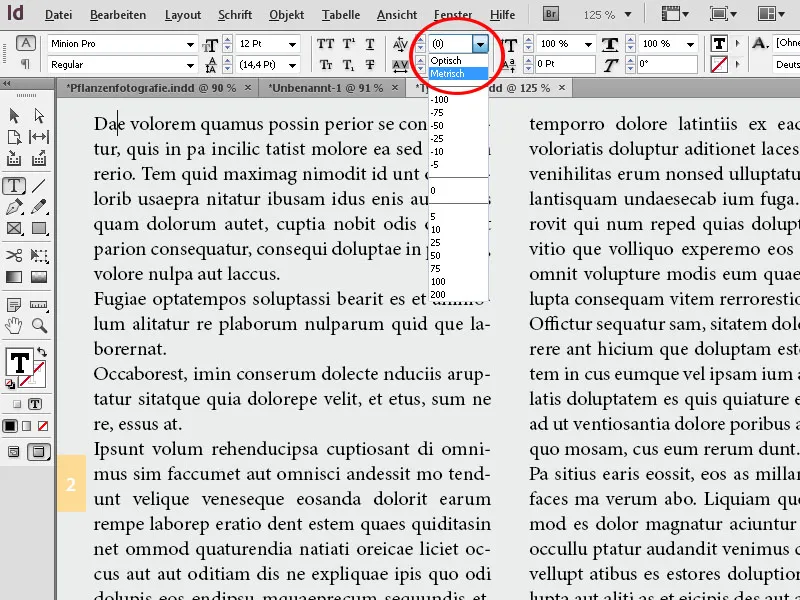Select the Gradient Feather tool
The height and width of the screenshot is (600, 800).
(x=39, y=277)
